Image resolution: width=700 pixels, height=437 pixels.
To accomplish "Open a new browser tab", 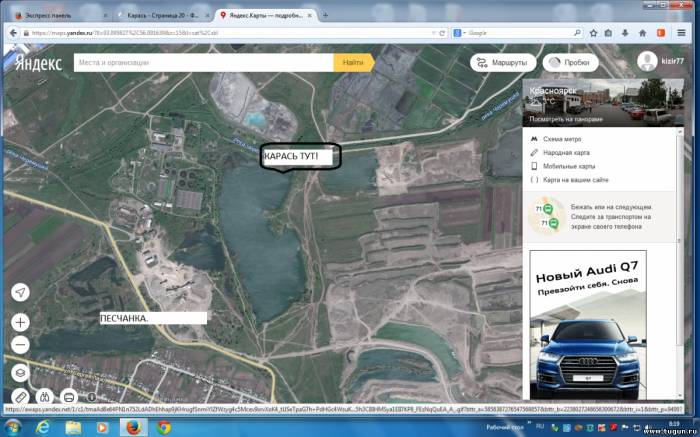I will pos(325,15).
